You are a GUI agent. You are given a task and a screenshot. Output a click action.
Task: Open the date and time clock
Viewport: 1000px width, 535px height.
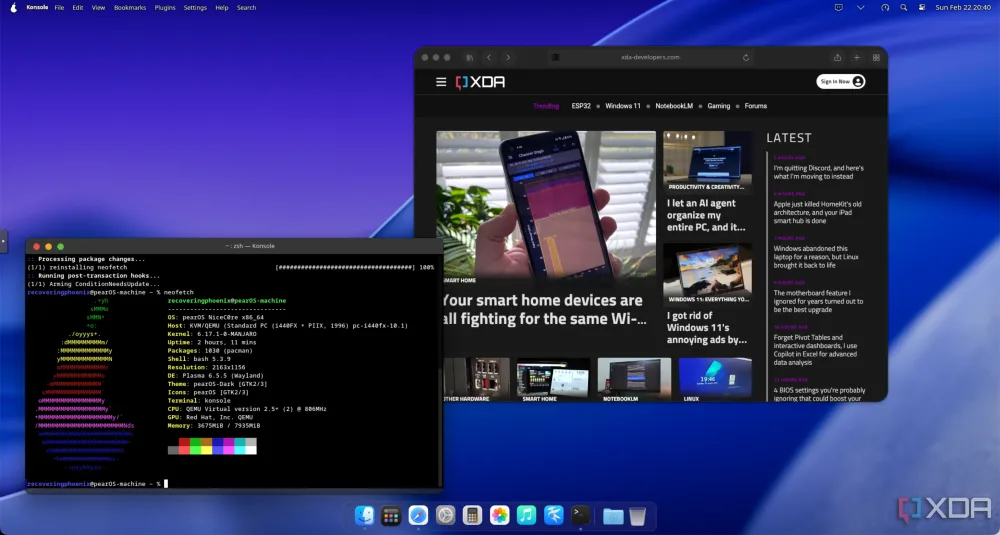click(x=963, y=8)
